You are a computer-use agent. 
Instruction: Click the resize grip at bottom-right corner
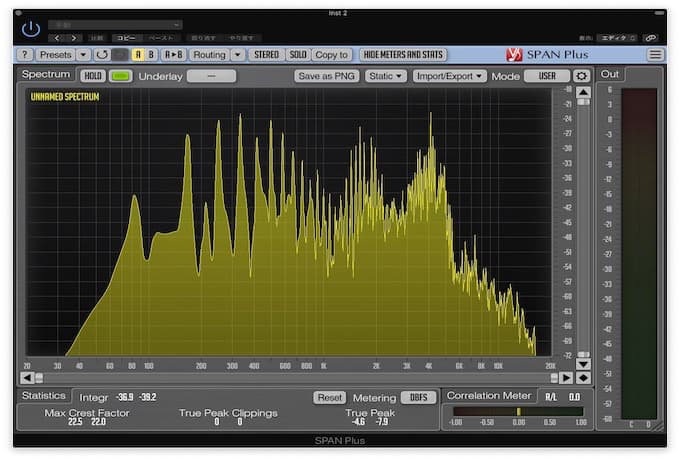[658, 427]
